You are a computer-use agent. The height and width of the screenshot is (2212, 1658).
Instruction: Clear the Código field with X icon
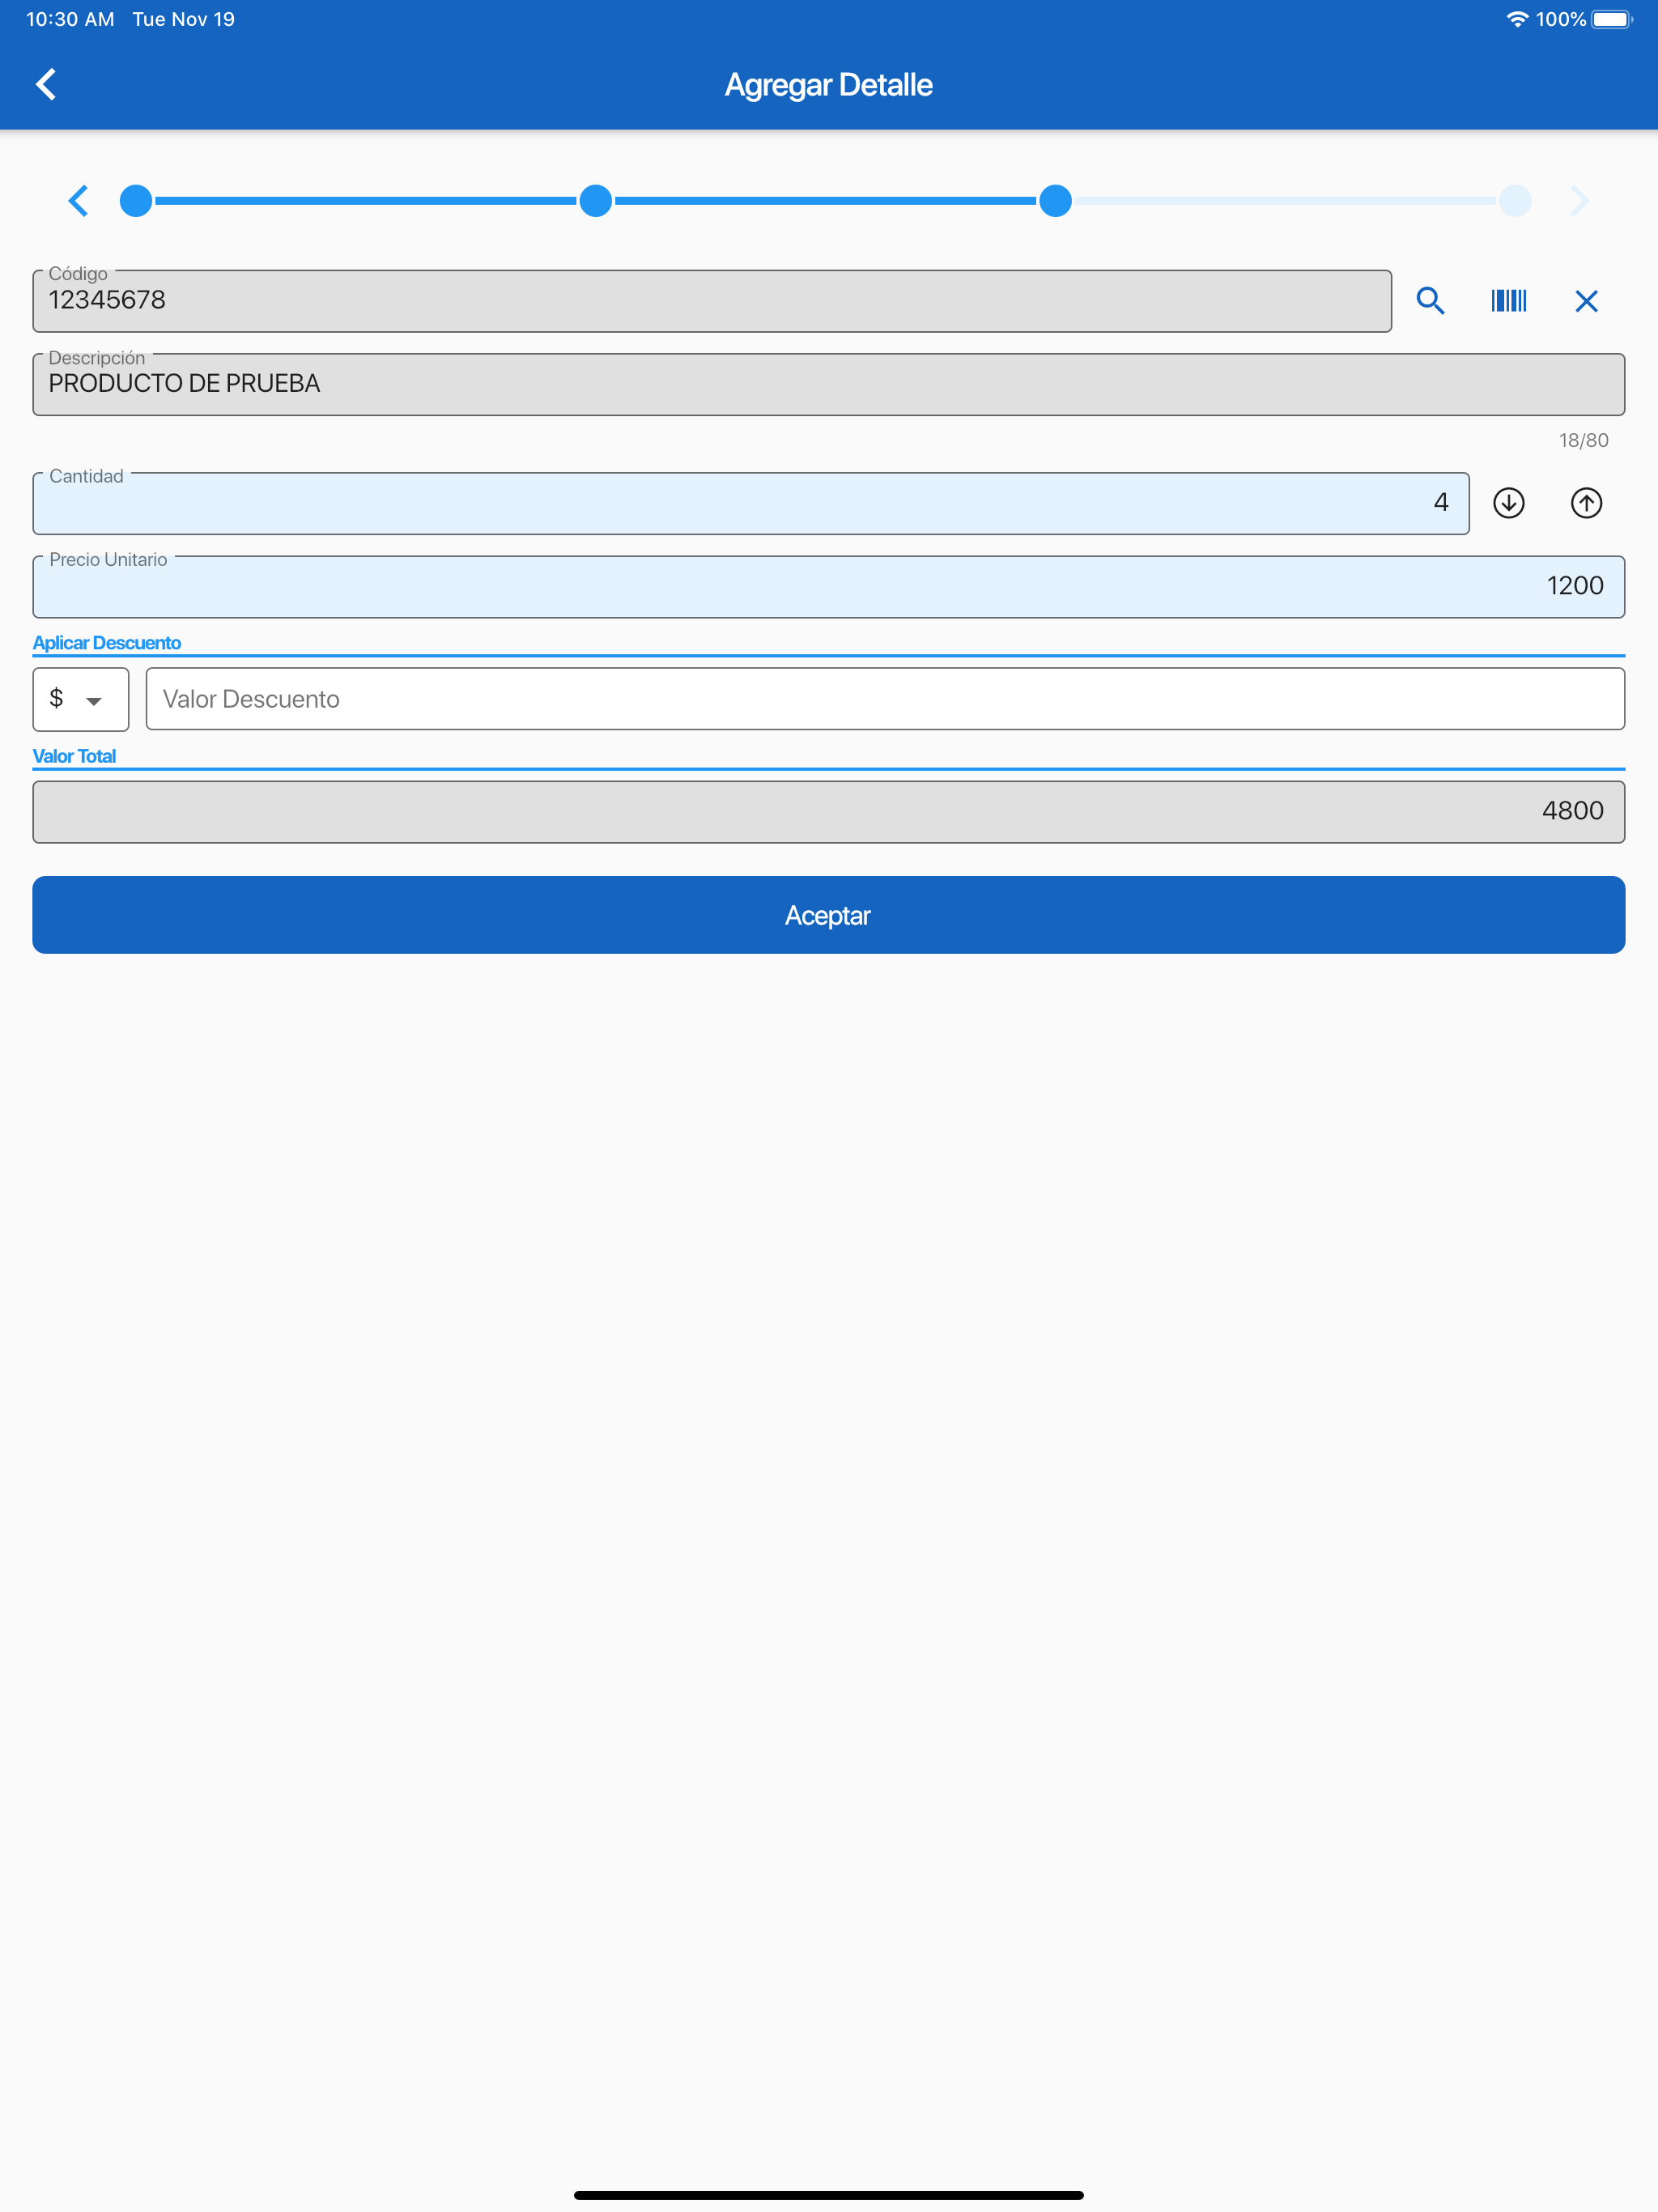click(1586, 301)
